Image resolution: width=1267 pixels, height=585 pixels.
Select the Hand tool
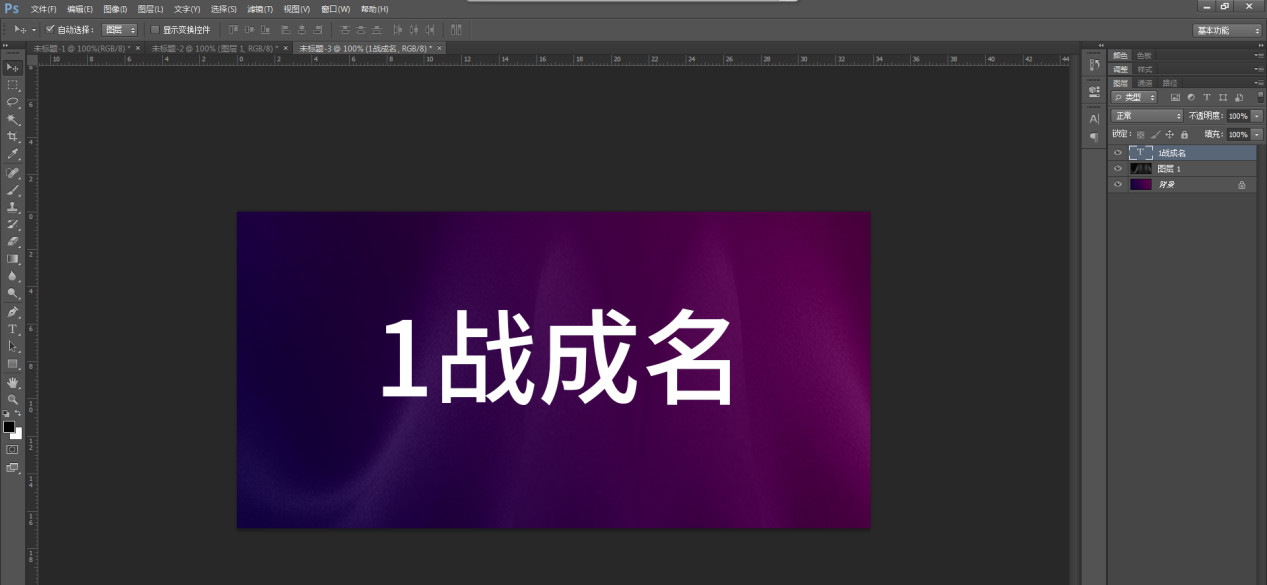(13, 382)
